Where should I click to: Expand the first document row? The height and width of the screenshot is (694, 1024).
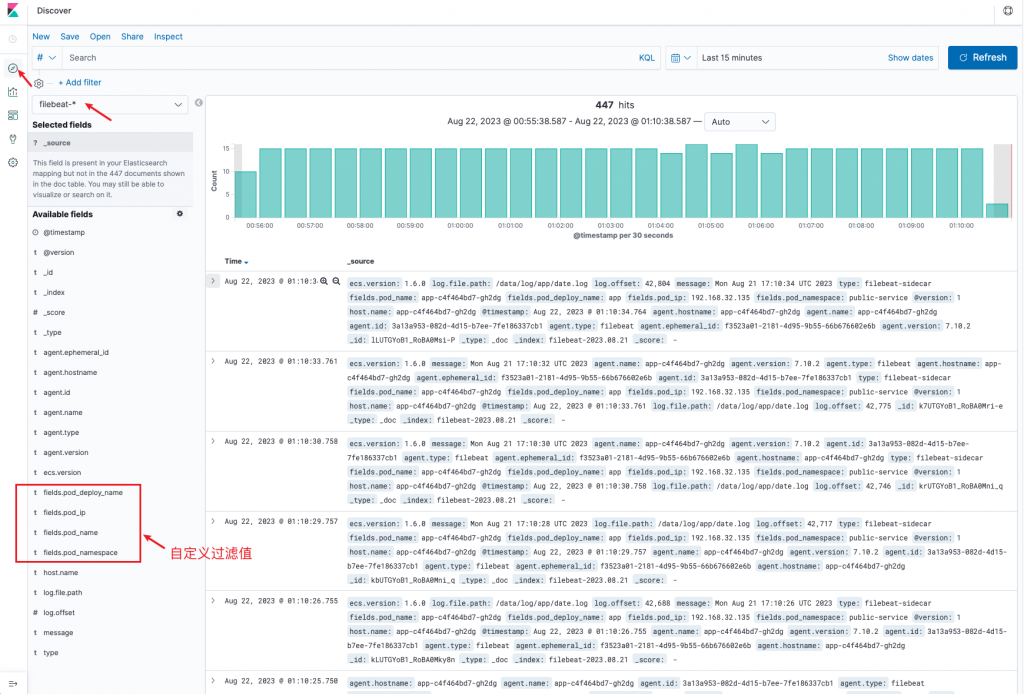tap(213, 281)
